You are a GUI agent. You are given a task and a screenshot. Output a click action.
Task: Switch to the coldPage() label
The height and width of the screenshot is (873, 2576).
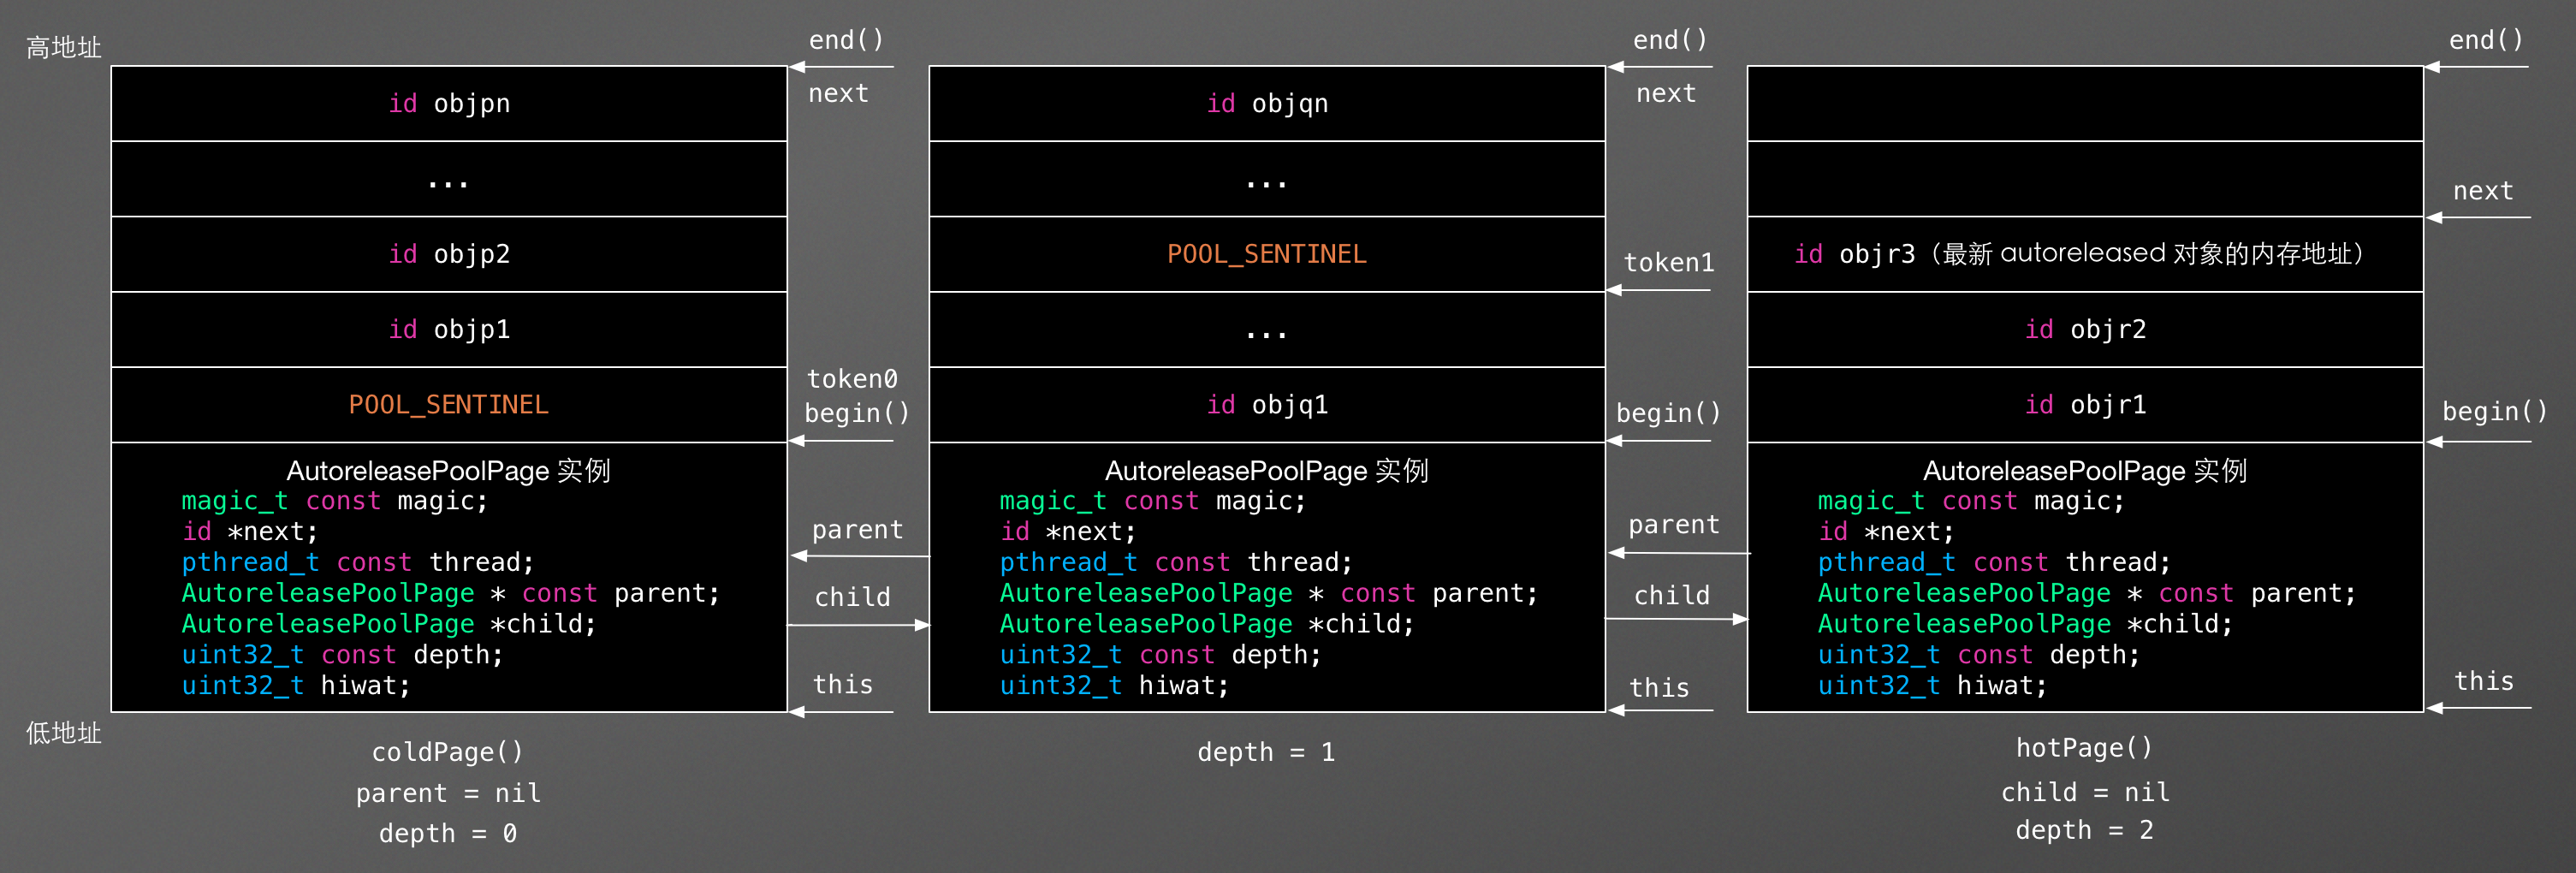[x=447, y=751]
